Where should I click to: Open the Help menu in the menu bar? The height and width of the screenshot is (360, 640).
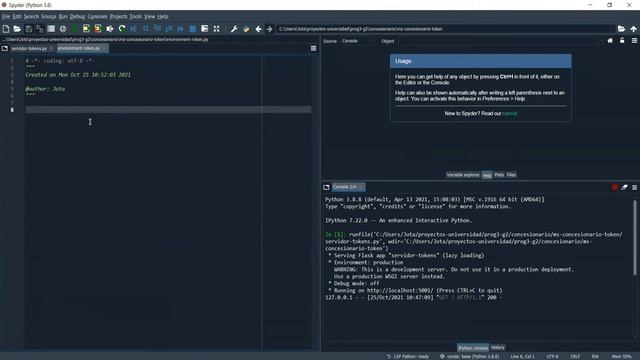[x=163, y=16]
